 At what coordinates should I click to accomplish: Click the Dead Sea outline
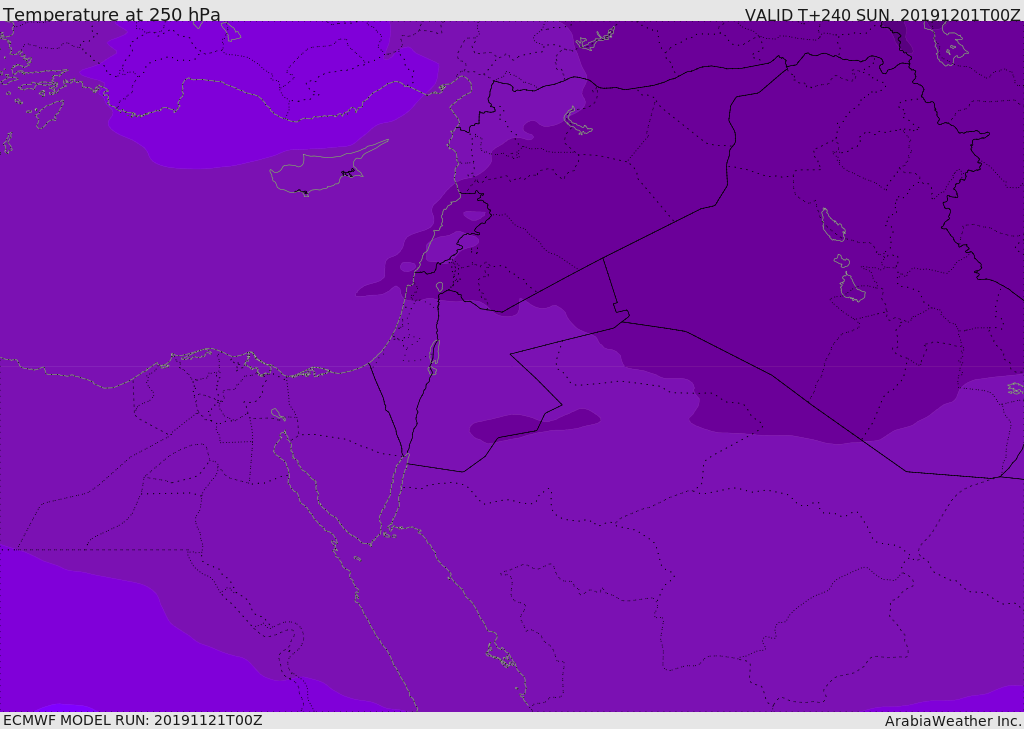434,357
